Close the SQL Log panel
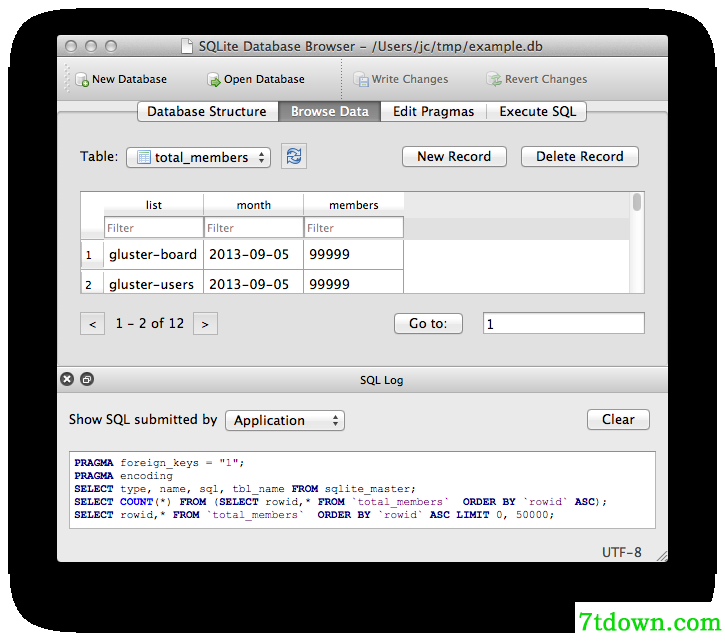The width and height of the screenshot is (725, 641). (x=67, y=379)
